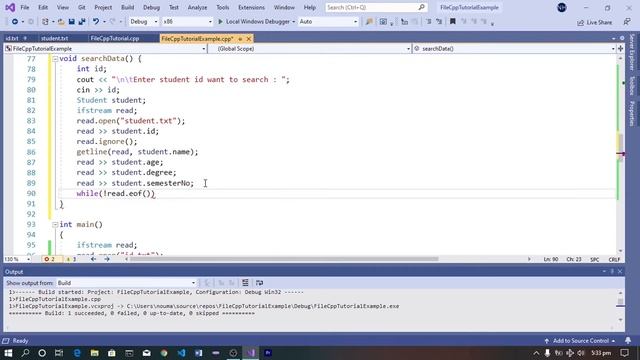
Task: Switch to the FileCppTutorial.cpp tab
Action: 115,38
